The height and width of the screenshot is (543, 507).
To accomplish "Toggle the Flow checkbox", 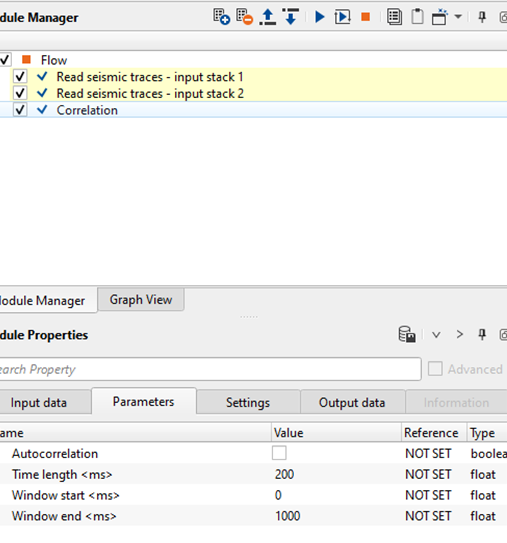I will [5, 60].
